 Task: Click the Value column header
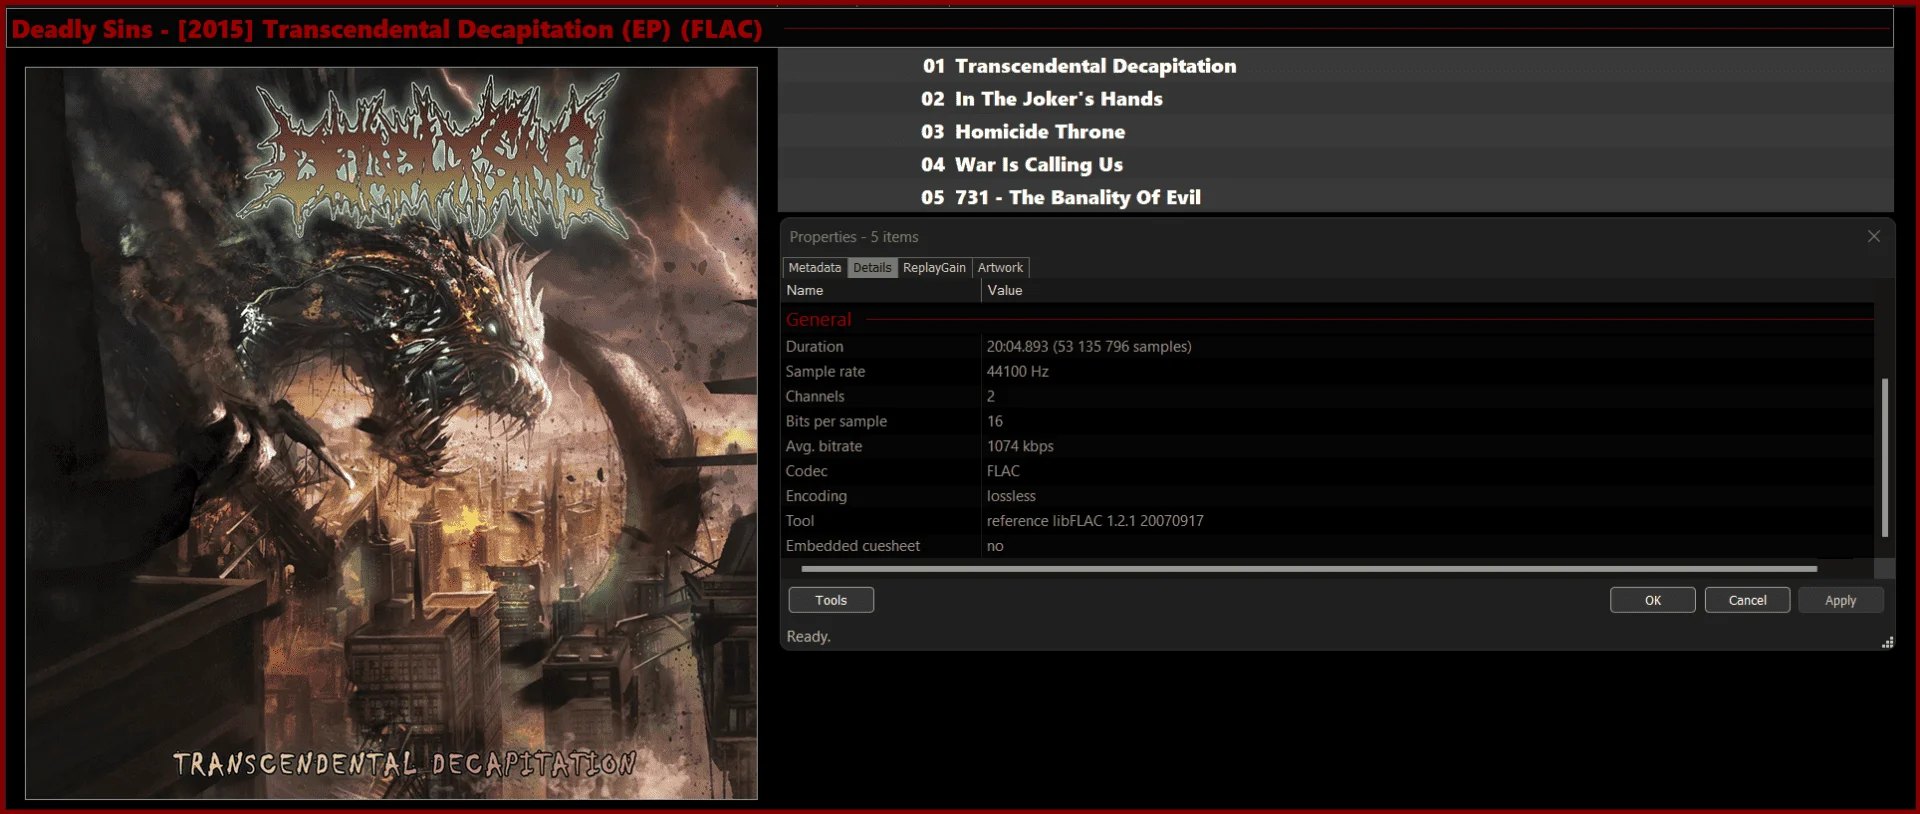click(x=1428, y=290)
